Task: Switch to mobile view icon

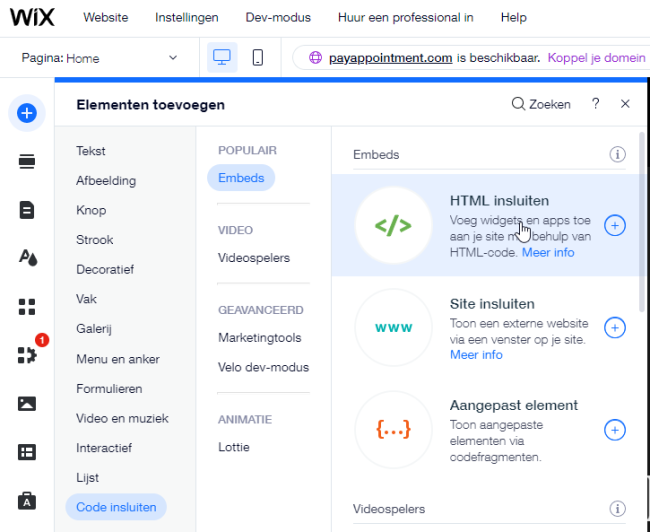Action: [x=257, y=58]
